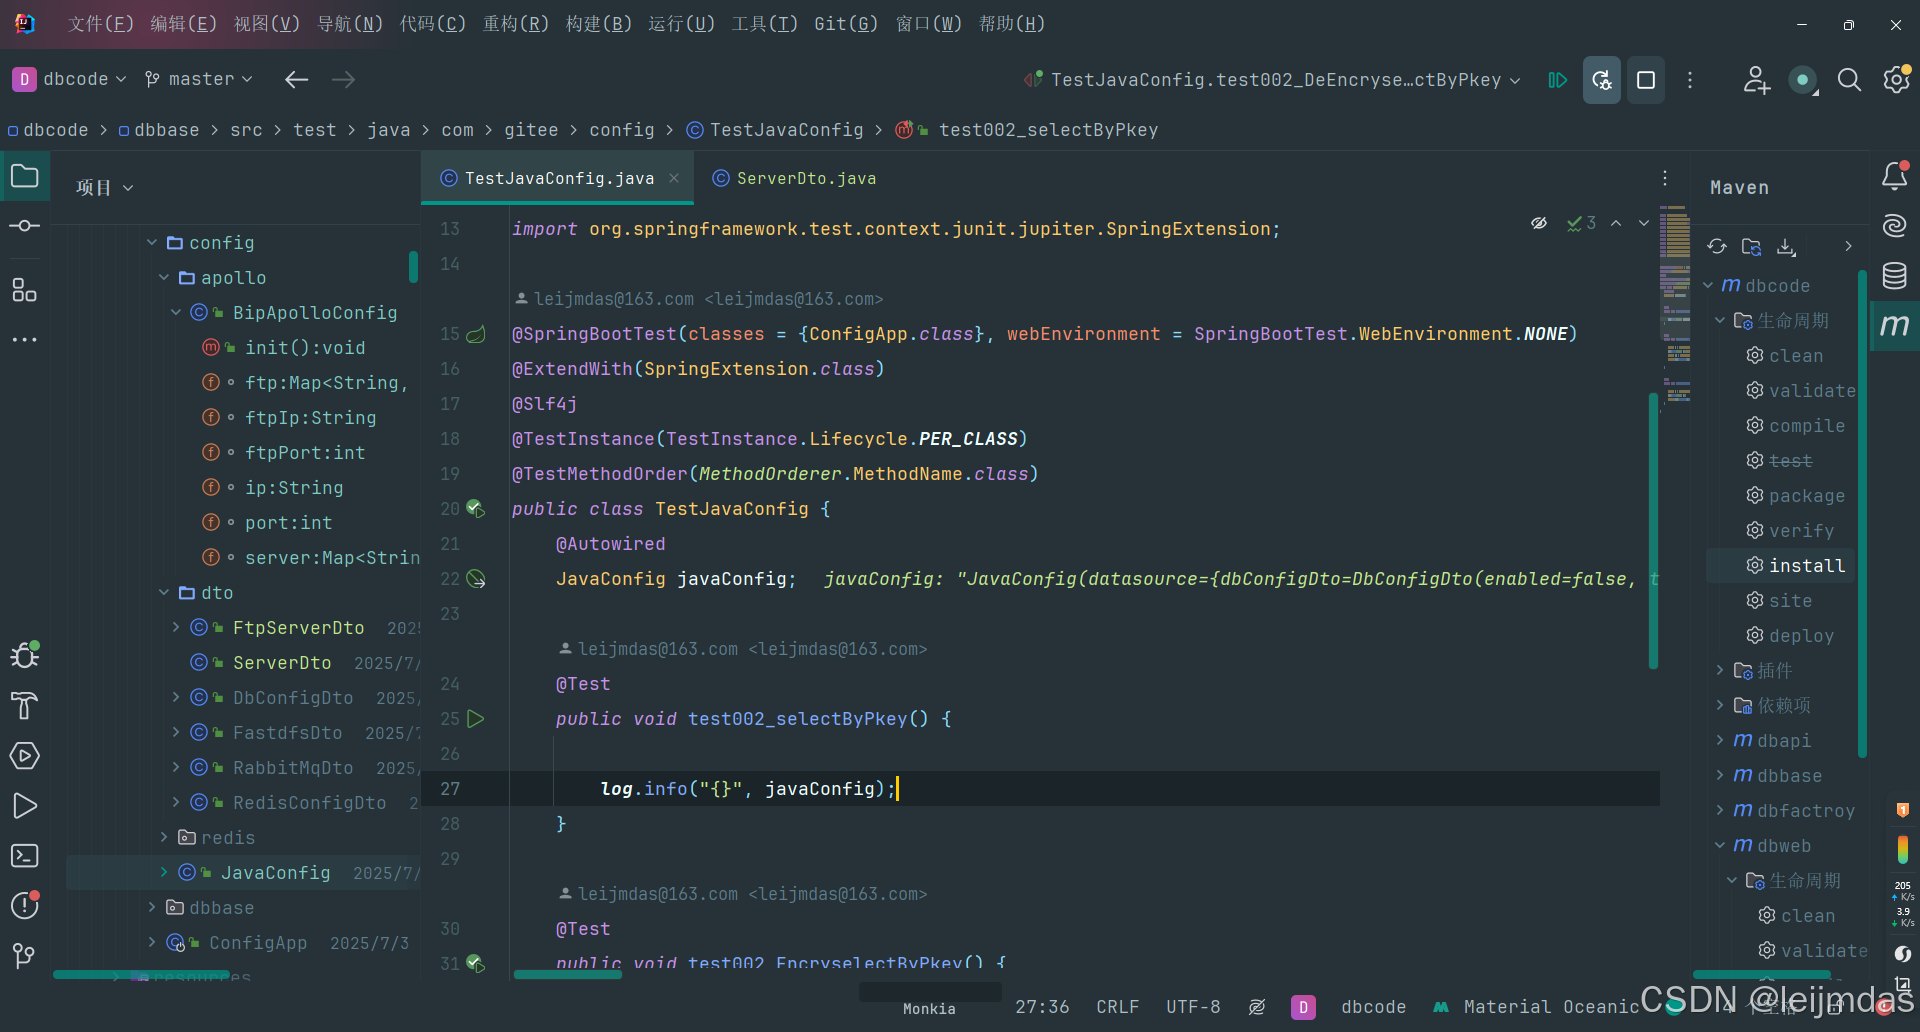
Task: Open the Notifications bell
Action: 1895,176
